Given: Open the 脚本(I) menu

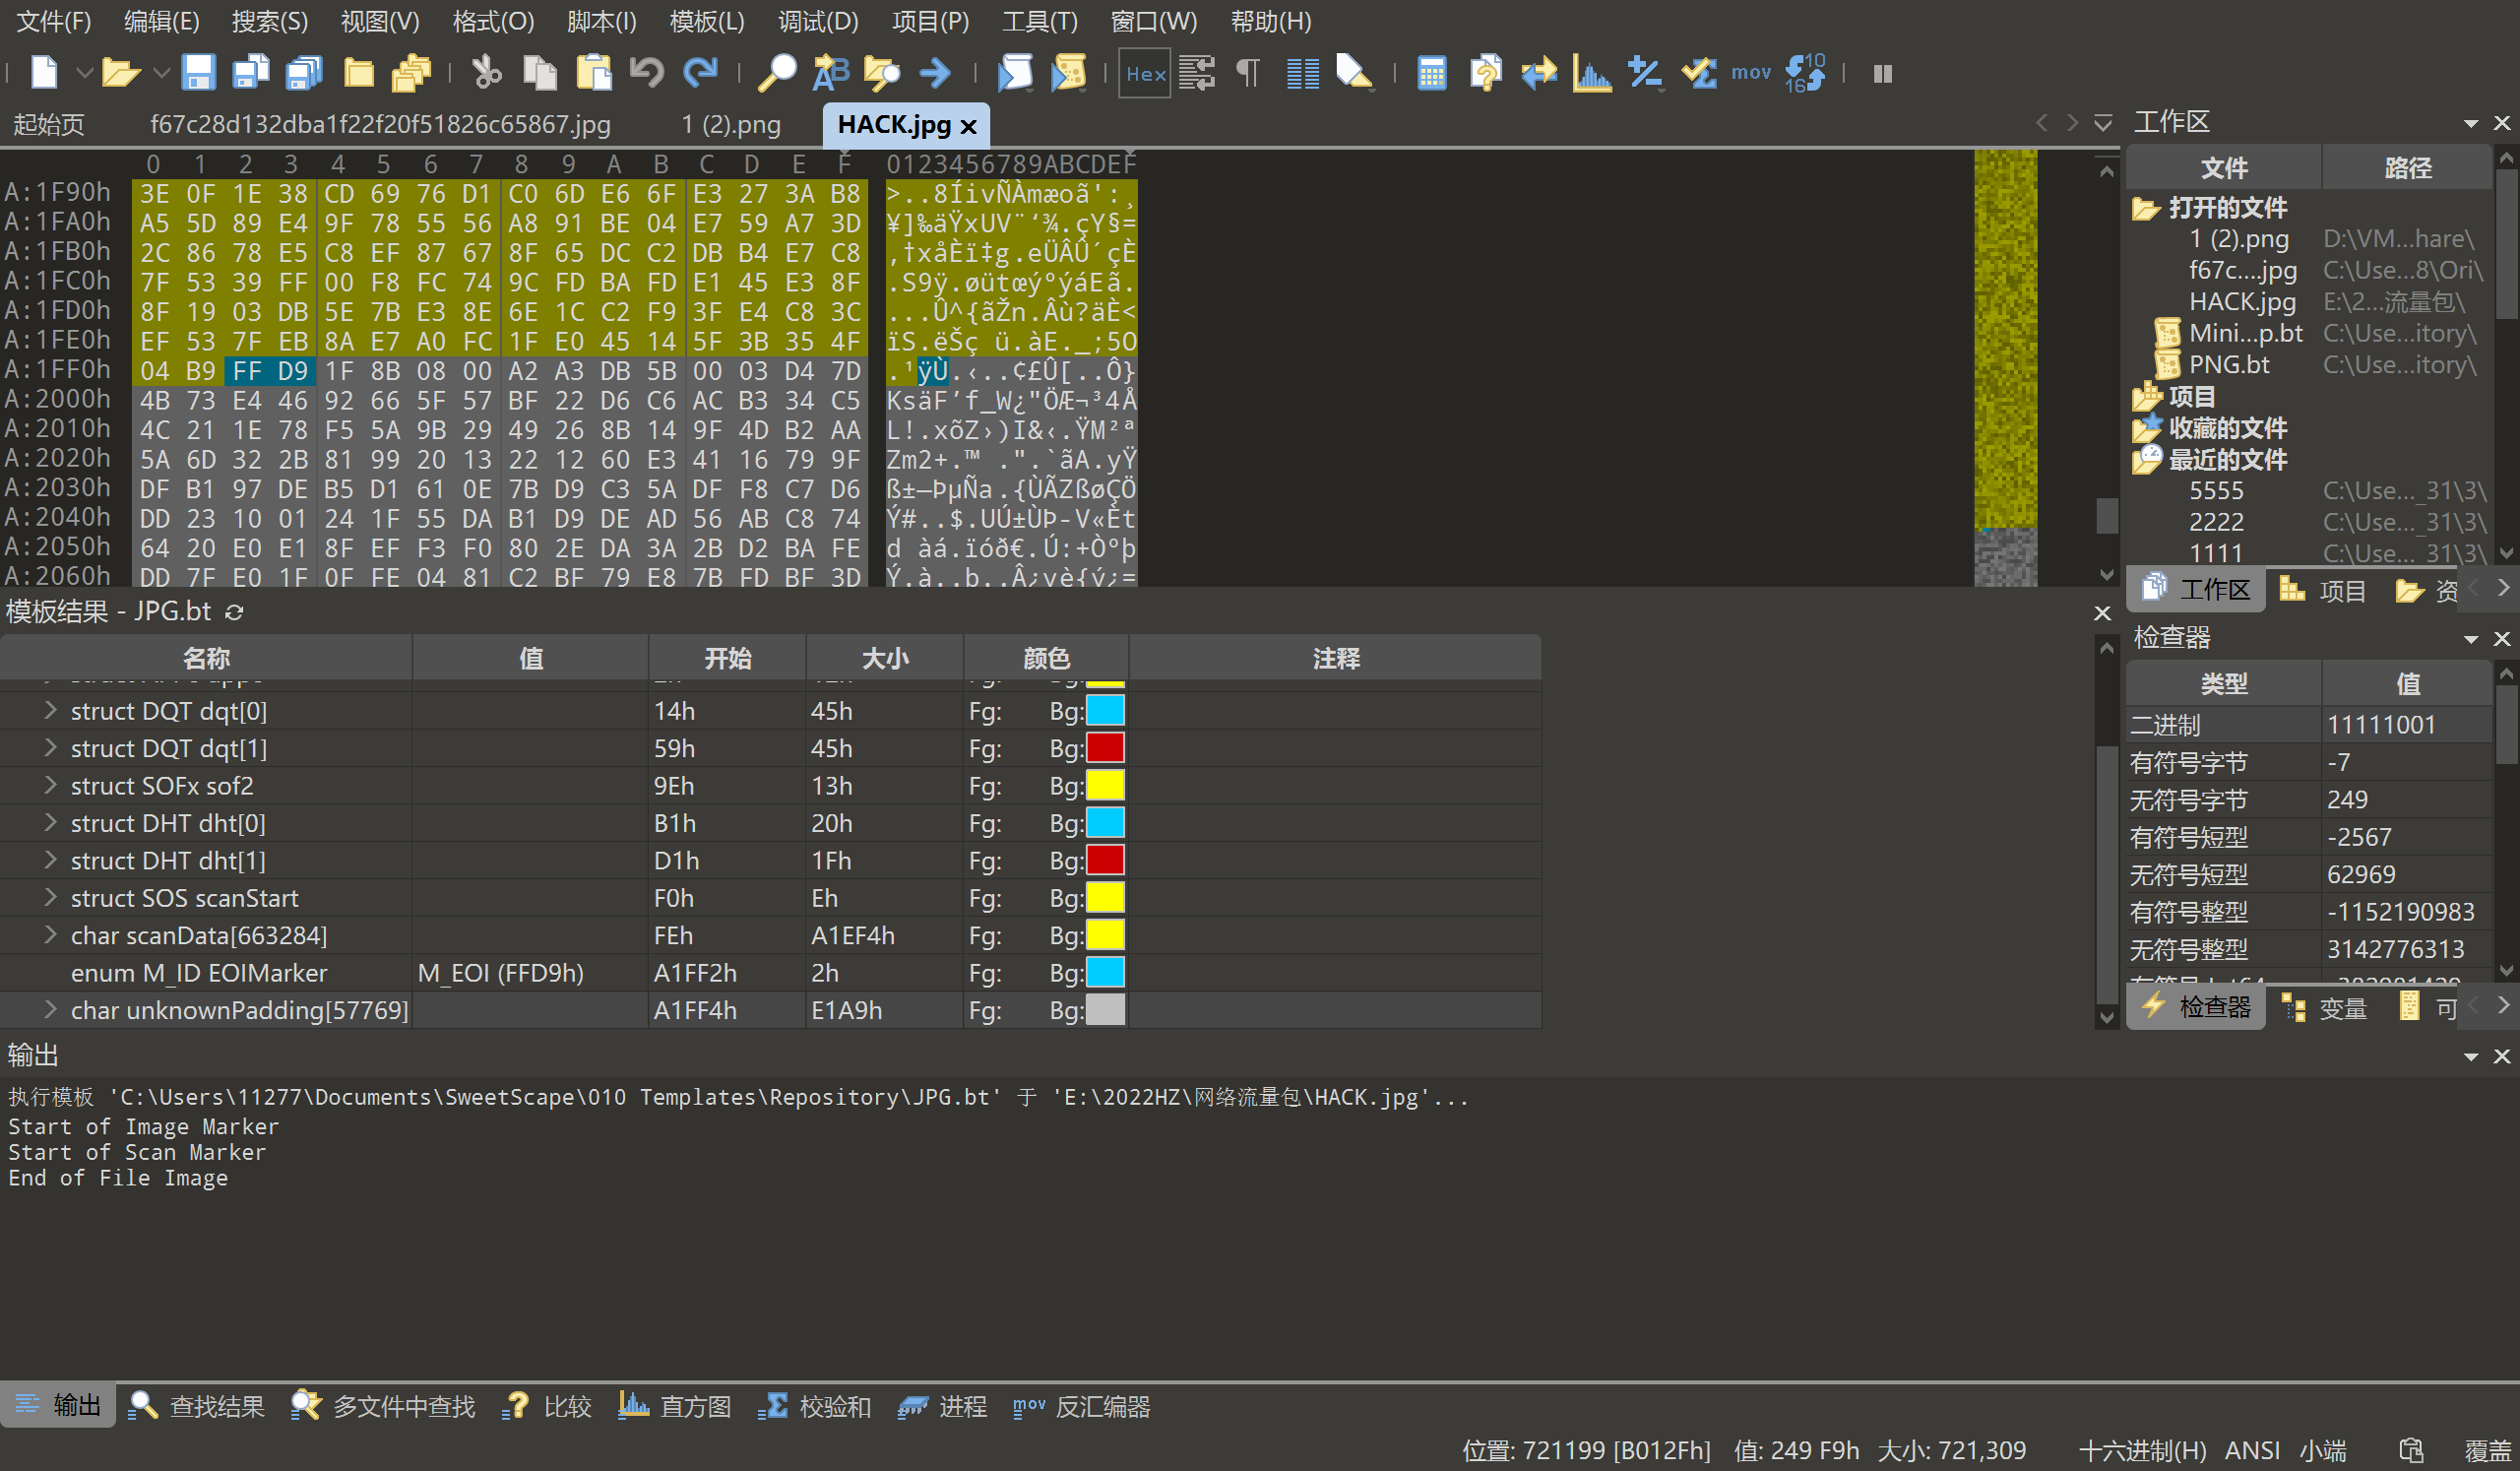Looking at the screenshot, I should pos(601,21).
